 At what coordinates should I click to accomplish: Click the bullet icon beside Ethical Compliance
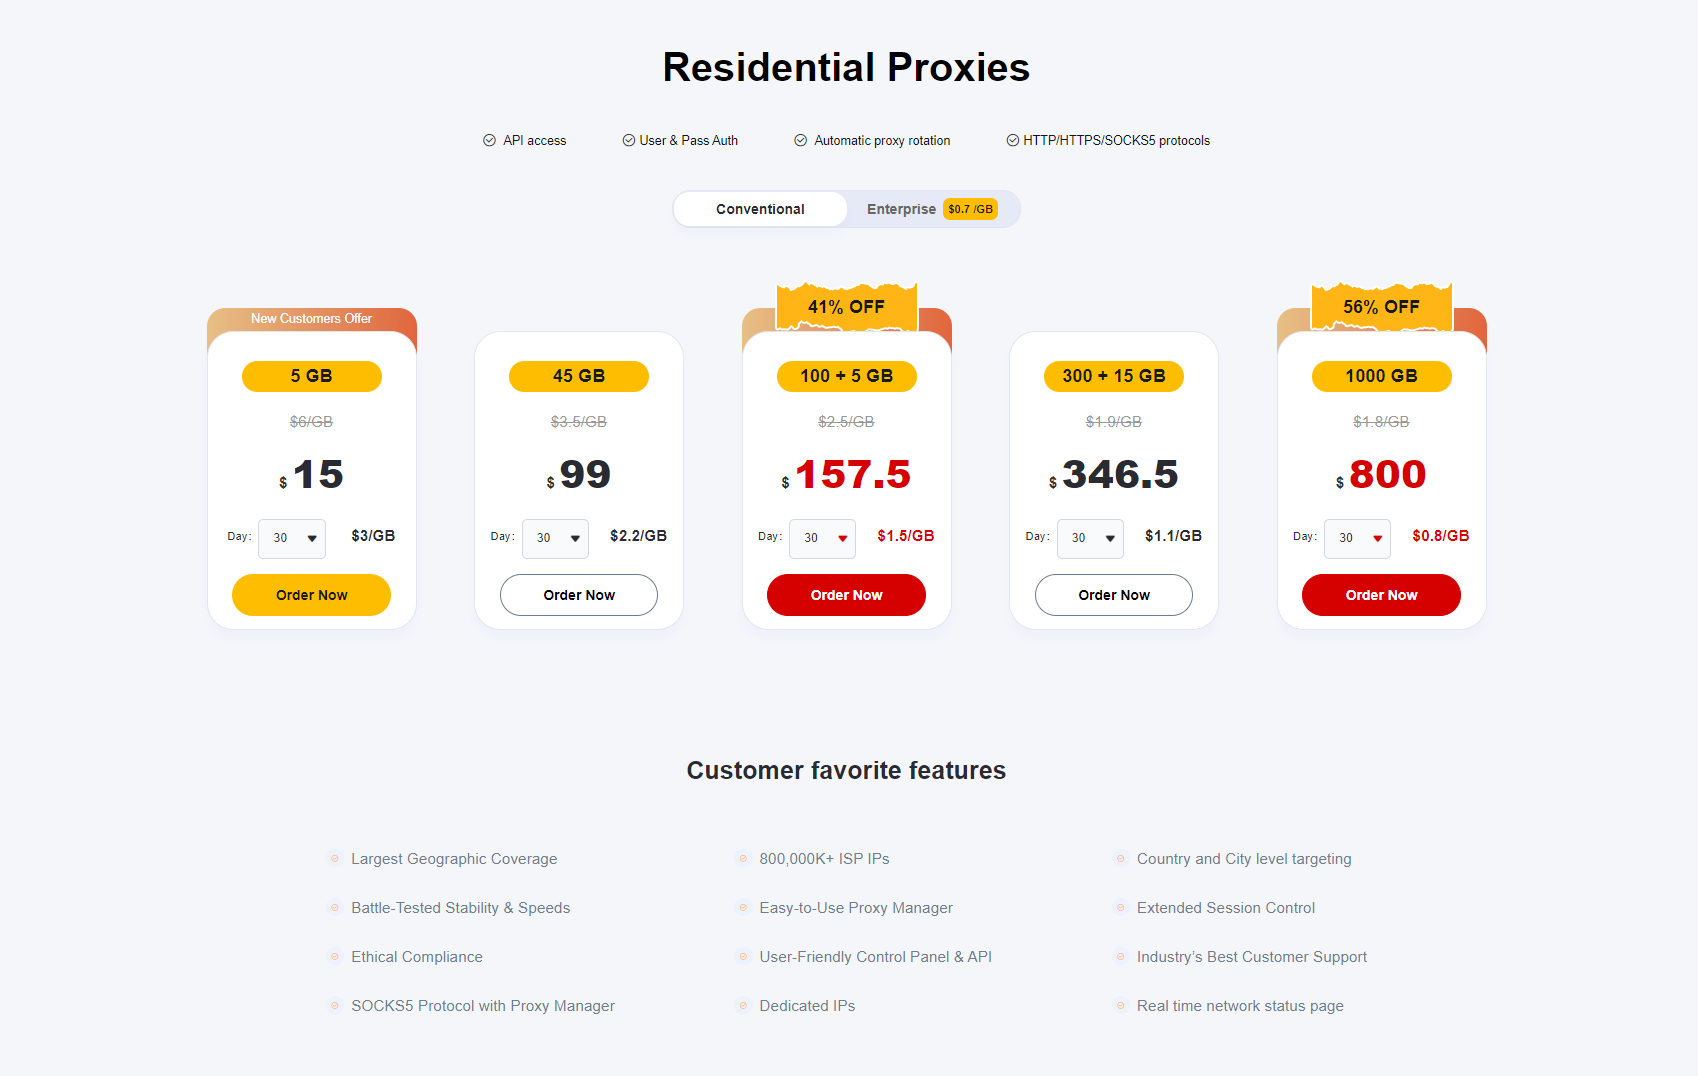(x=334, y=957)
